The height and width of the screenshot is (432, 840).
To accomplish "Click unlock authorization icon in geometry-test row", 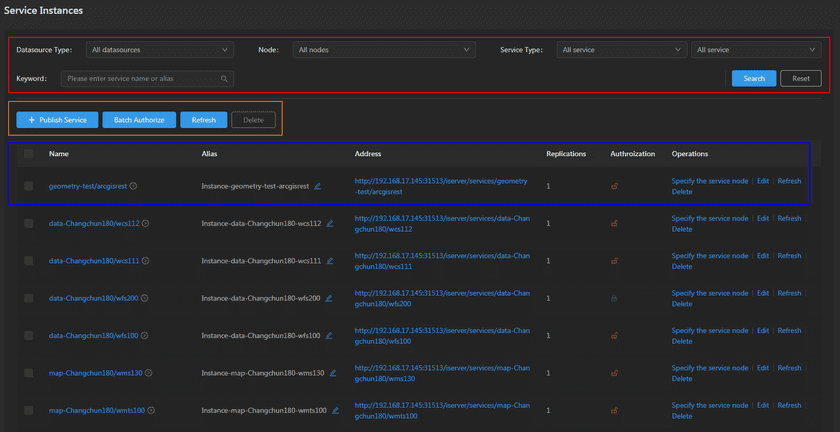I will pos(614,186).
